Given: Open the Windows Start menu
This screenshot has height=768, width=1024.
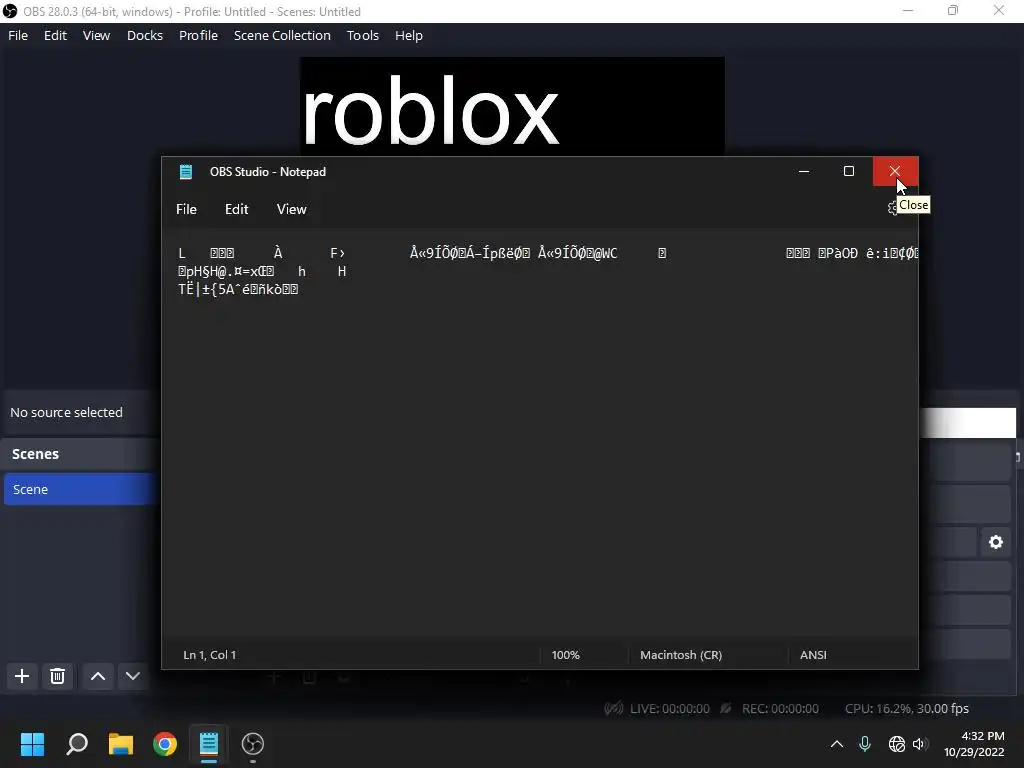Looking at the screenshot, I should pyautogui.click(x=32, y=744).
